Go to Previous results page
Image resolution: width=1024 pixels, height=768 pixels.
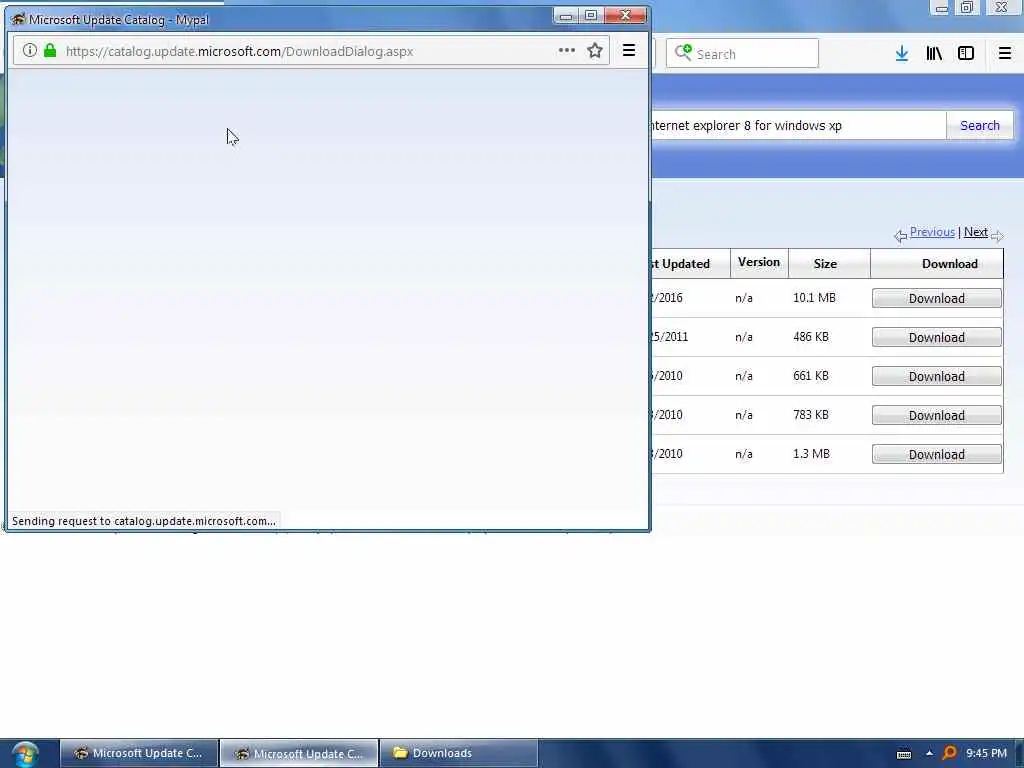932,232
